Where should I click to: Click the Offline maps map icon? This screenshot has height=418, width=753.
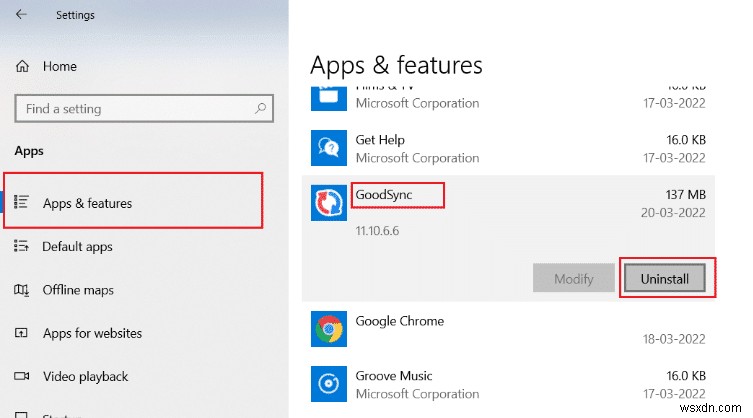pos(21,290)
